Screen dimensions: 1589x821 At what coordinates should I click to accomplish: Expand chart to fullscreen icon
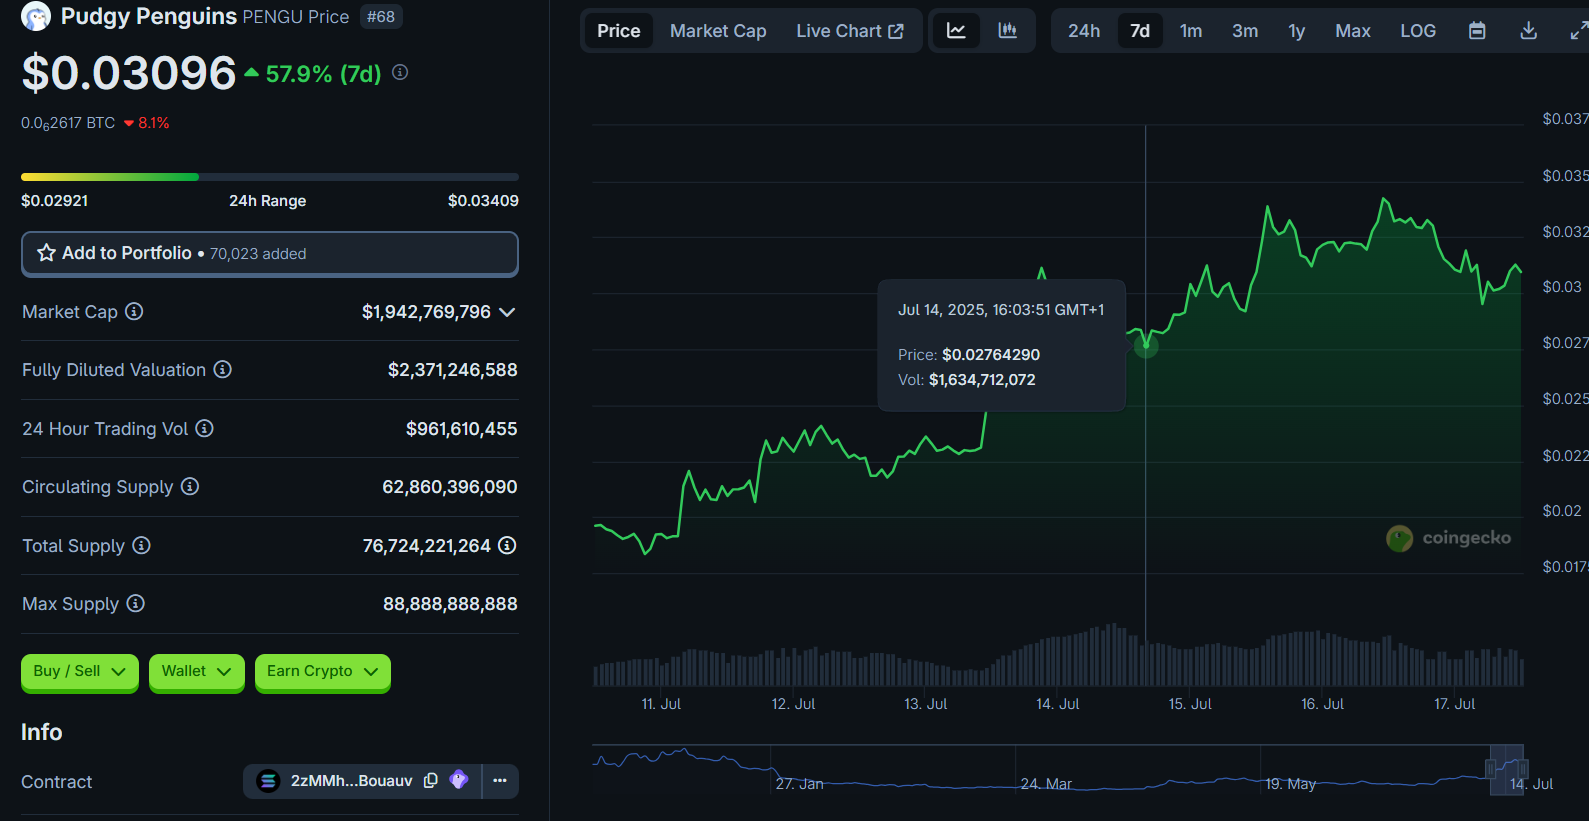point(1578,31)
